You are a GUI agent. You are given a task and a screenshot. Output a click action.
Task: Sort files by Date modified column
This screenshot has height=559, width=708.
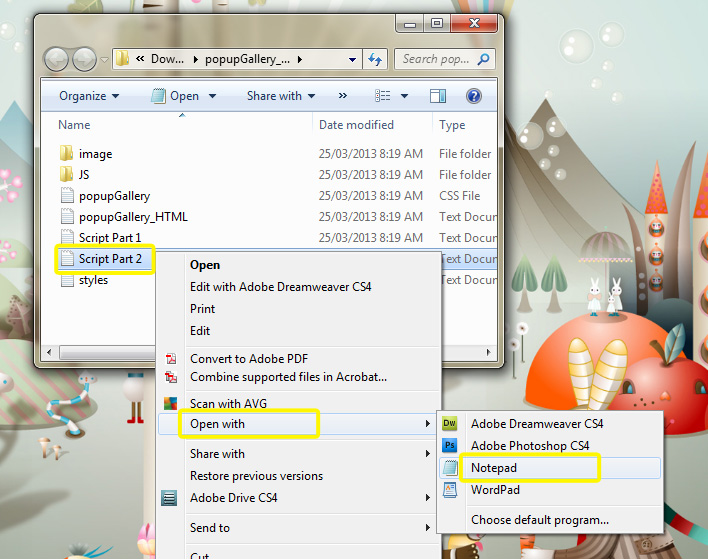point(356,125)
